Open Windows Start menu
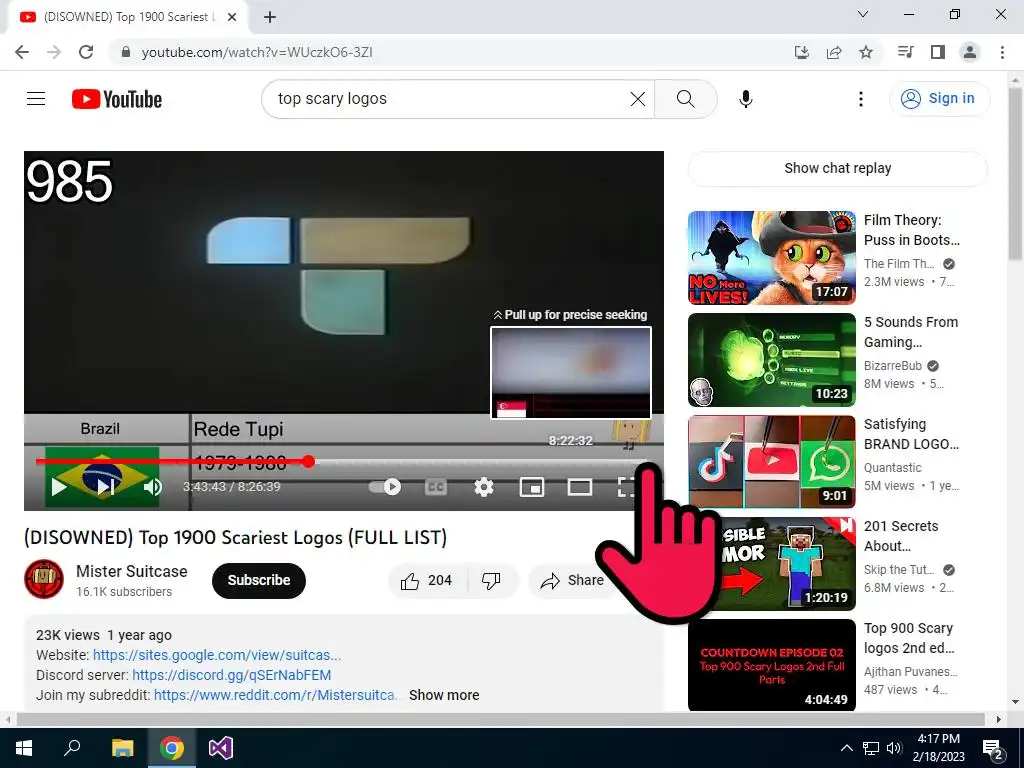Screen dimensions: 1024x768 (24, 748)
